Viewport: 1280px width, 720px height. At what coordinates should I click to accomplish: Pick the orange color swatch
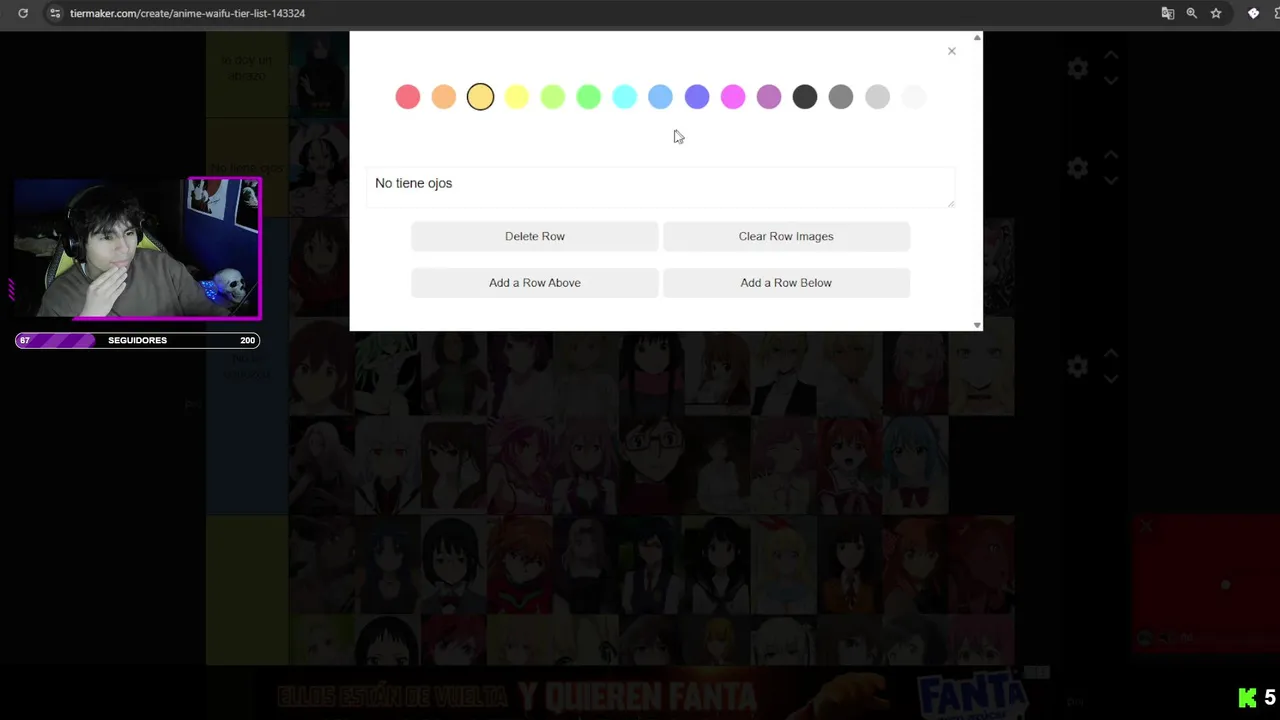point(444,97)
